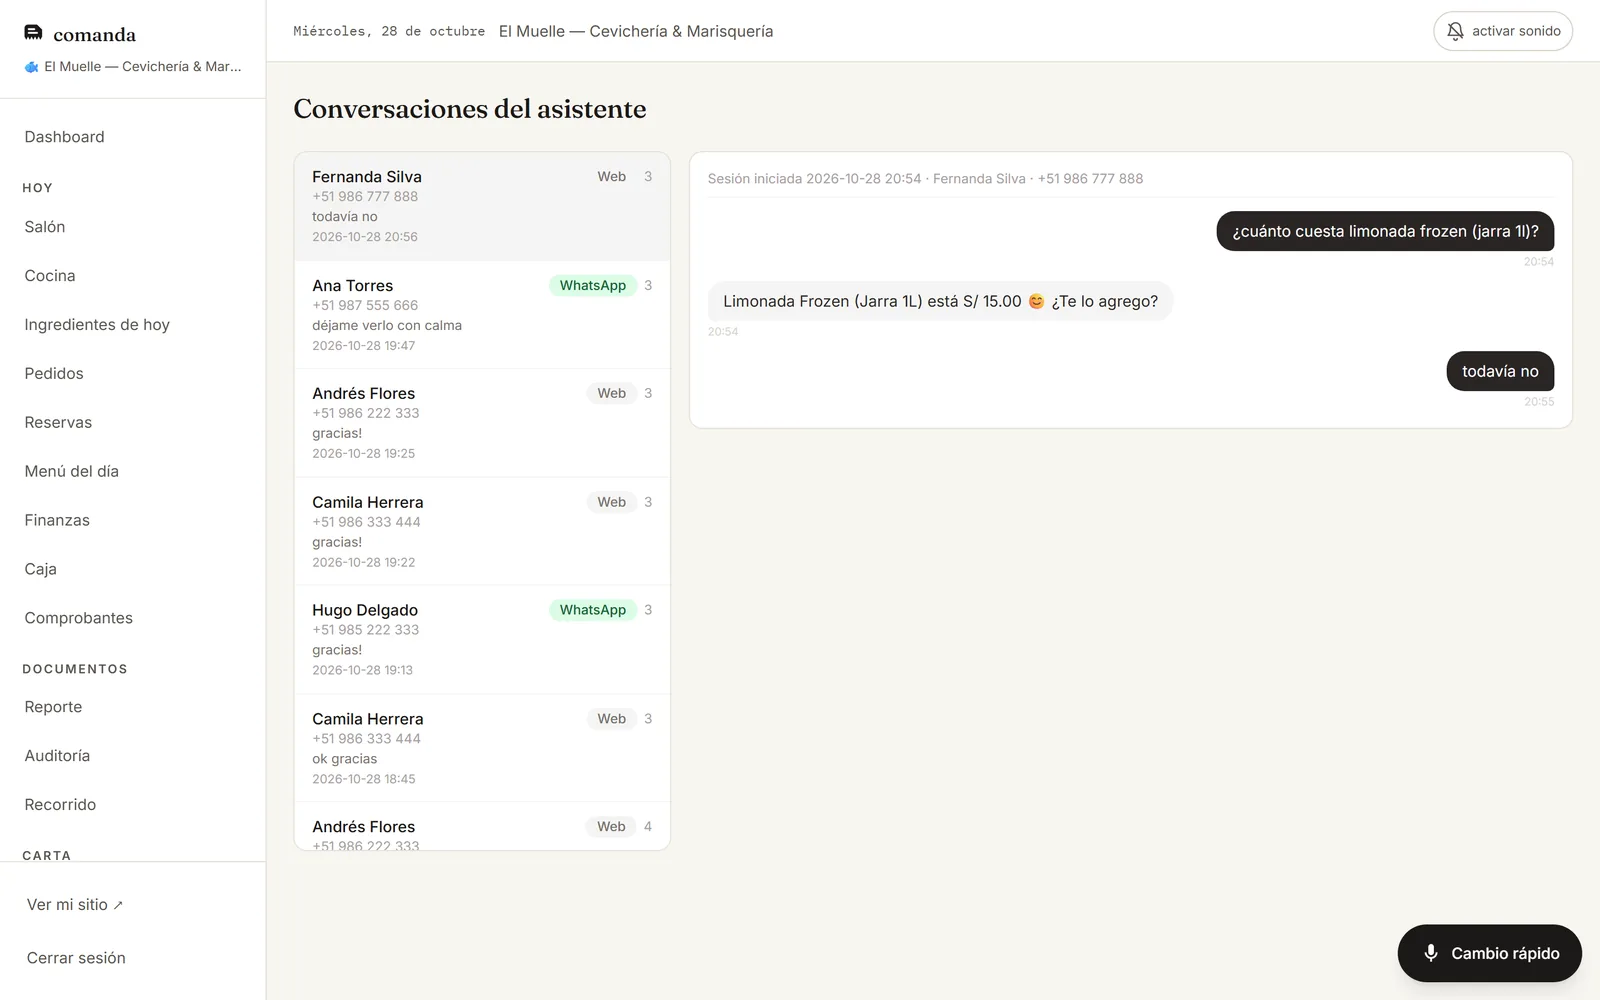This screenshot has height=1000, width=1600.
Task: Open Camila Herrera conversation from 19:22
Action: pos(482,532)
